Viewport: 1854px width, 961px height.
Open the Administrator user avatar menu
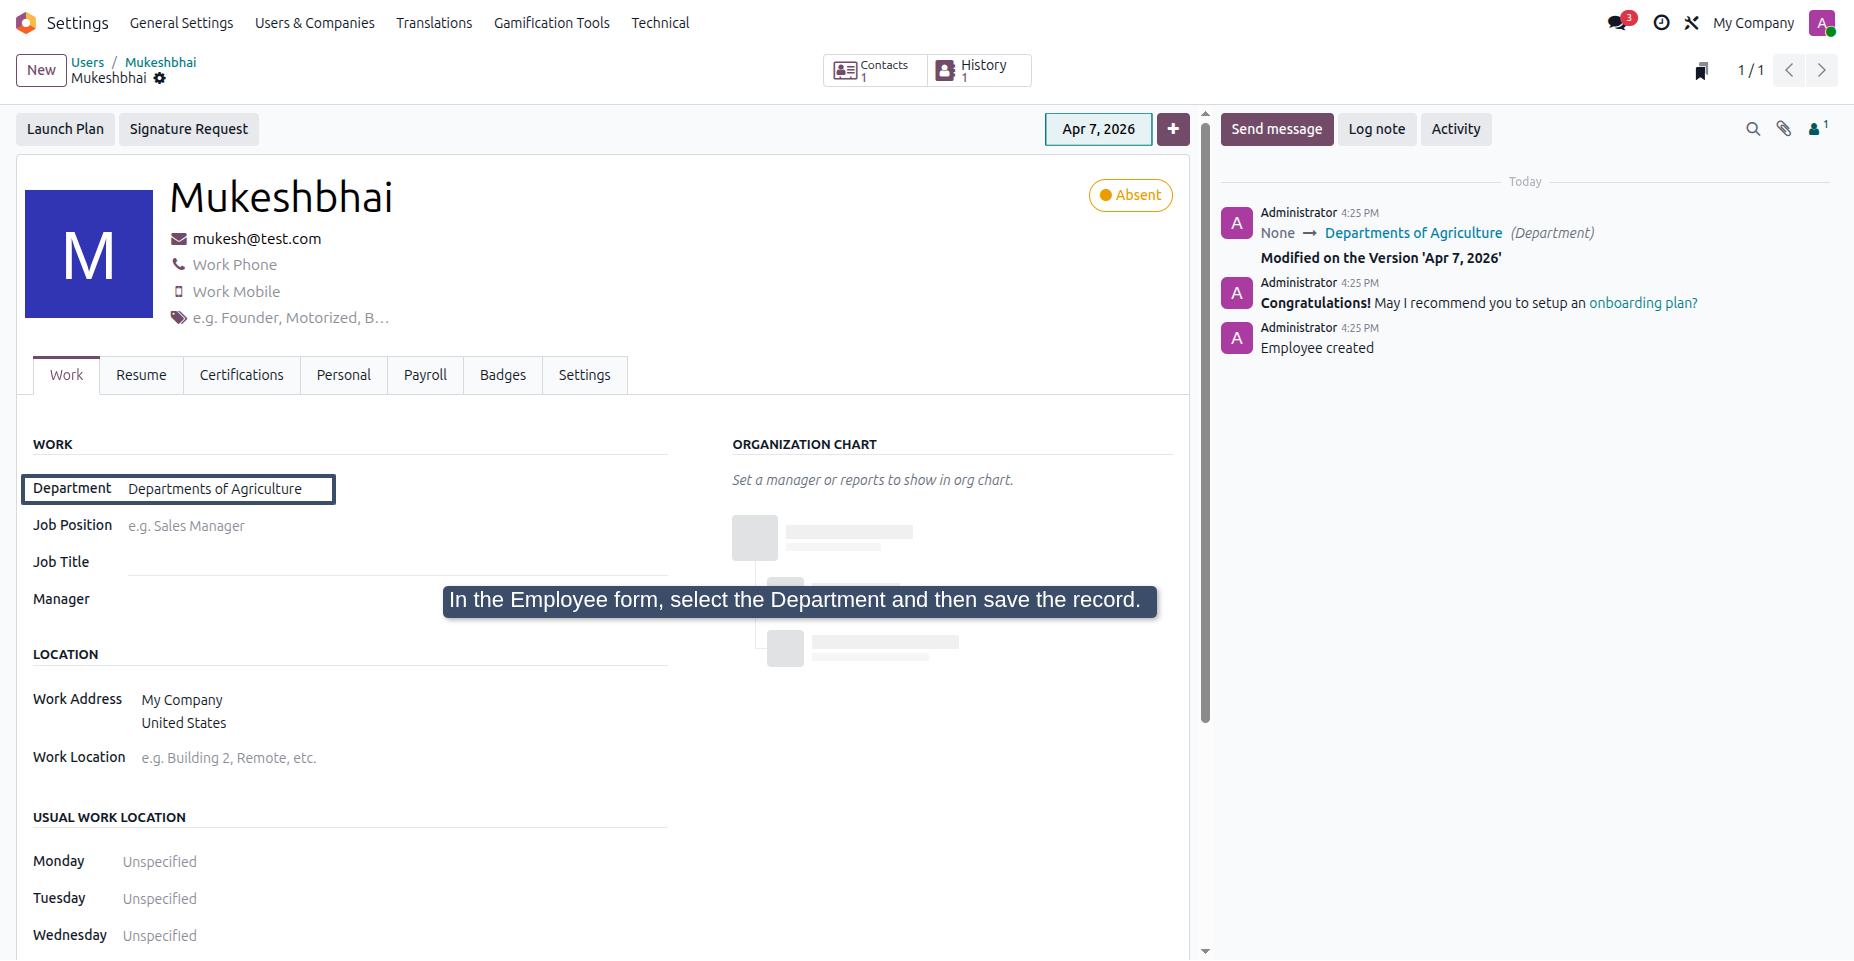(x=1822, y=23)
